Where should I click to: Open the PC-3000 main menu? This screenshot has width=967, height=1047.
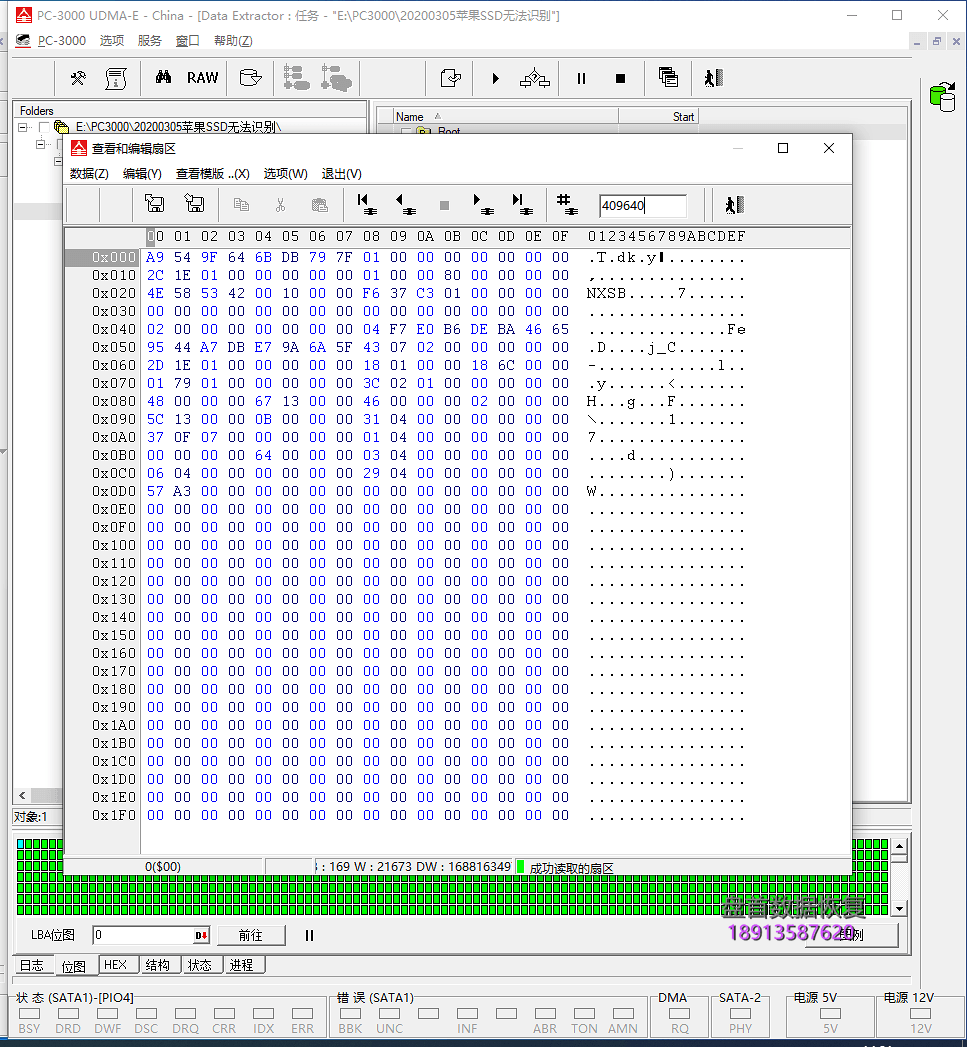pyautogui.click(x=61, y=41)
